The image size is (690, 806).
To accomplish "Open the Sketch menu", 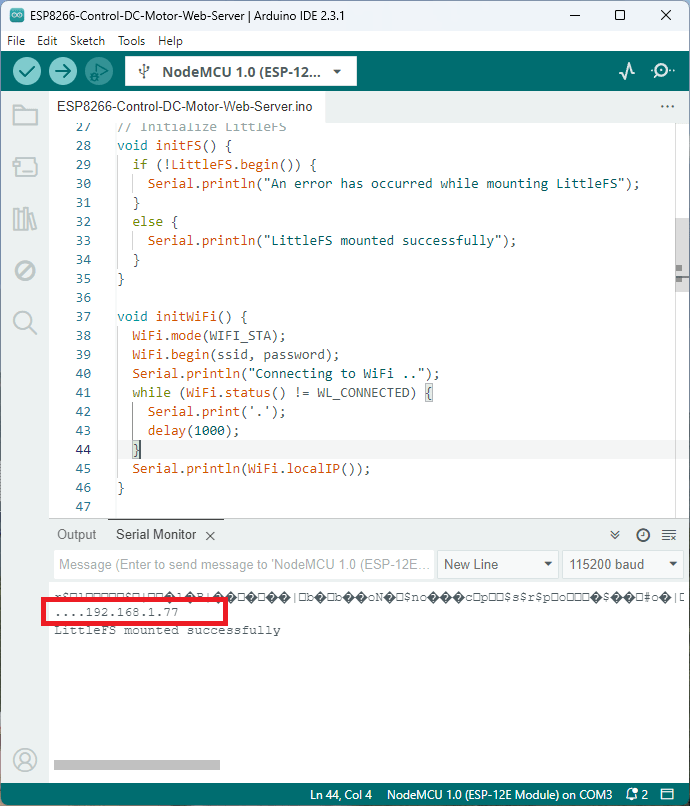I will [87, 41].
